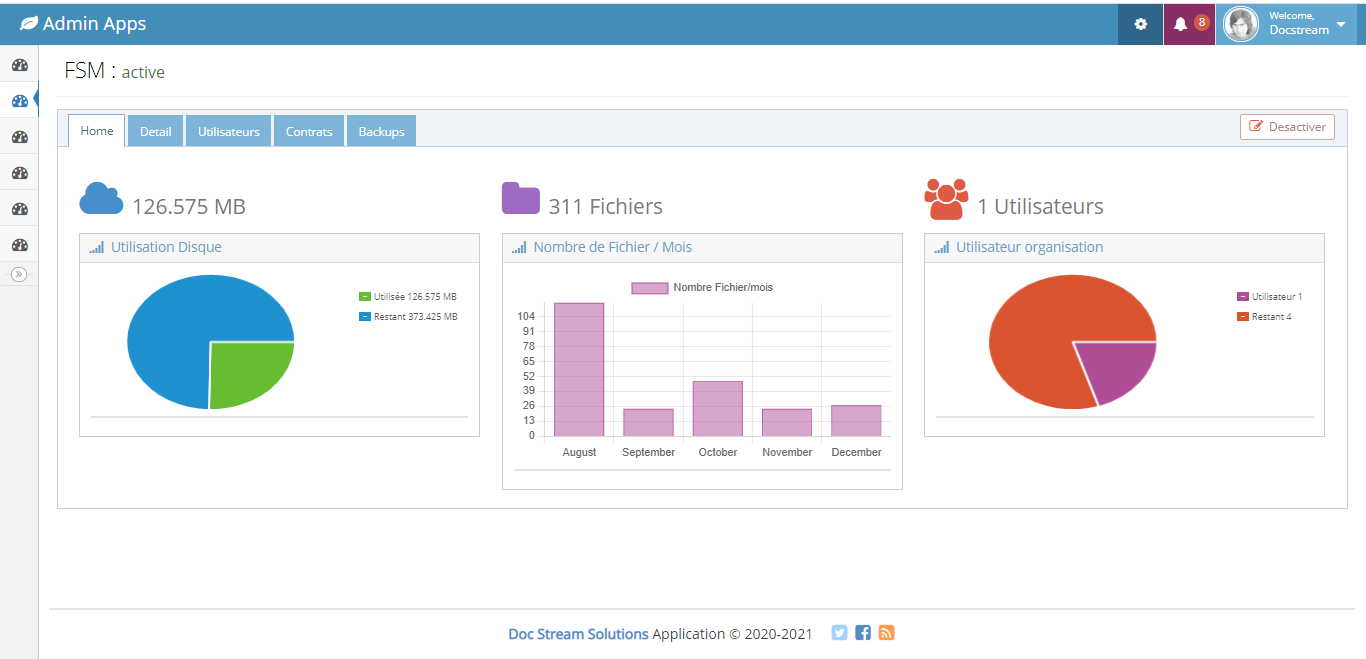Open the Detail tab
1366x659 pixels.
(x=155, y=131)
